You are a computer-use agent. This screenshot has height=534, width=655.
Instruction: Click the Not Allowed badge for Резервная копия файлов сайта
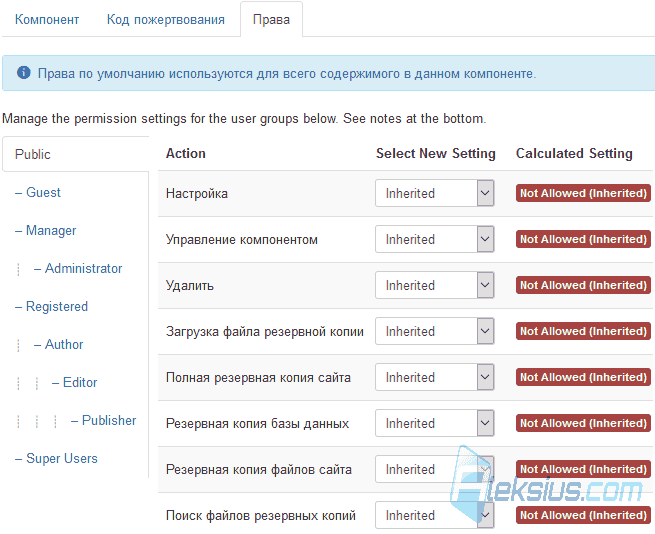(583, 469)
